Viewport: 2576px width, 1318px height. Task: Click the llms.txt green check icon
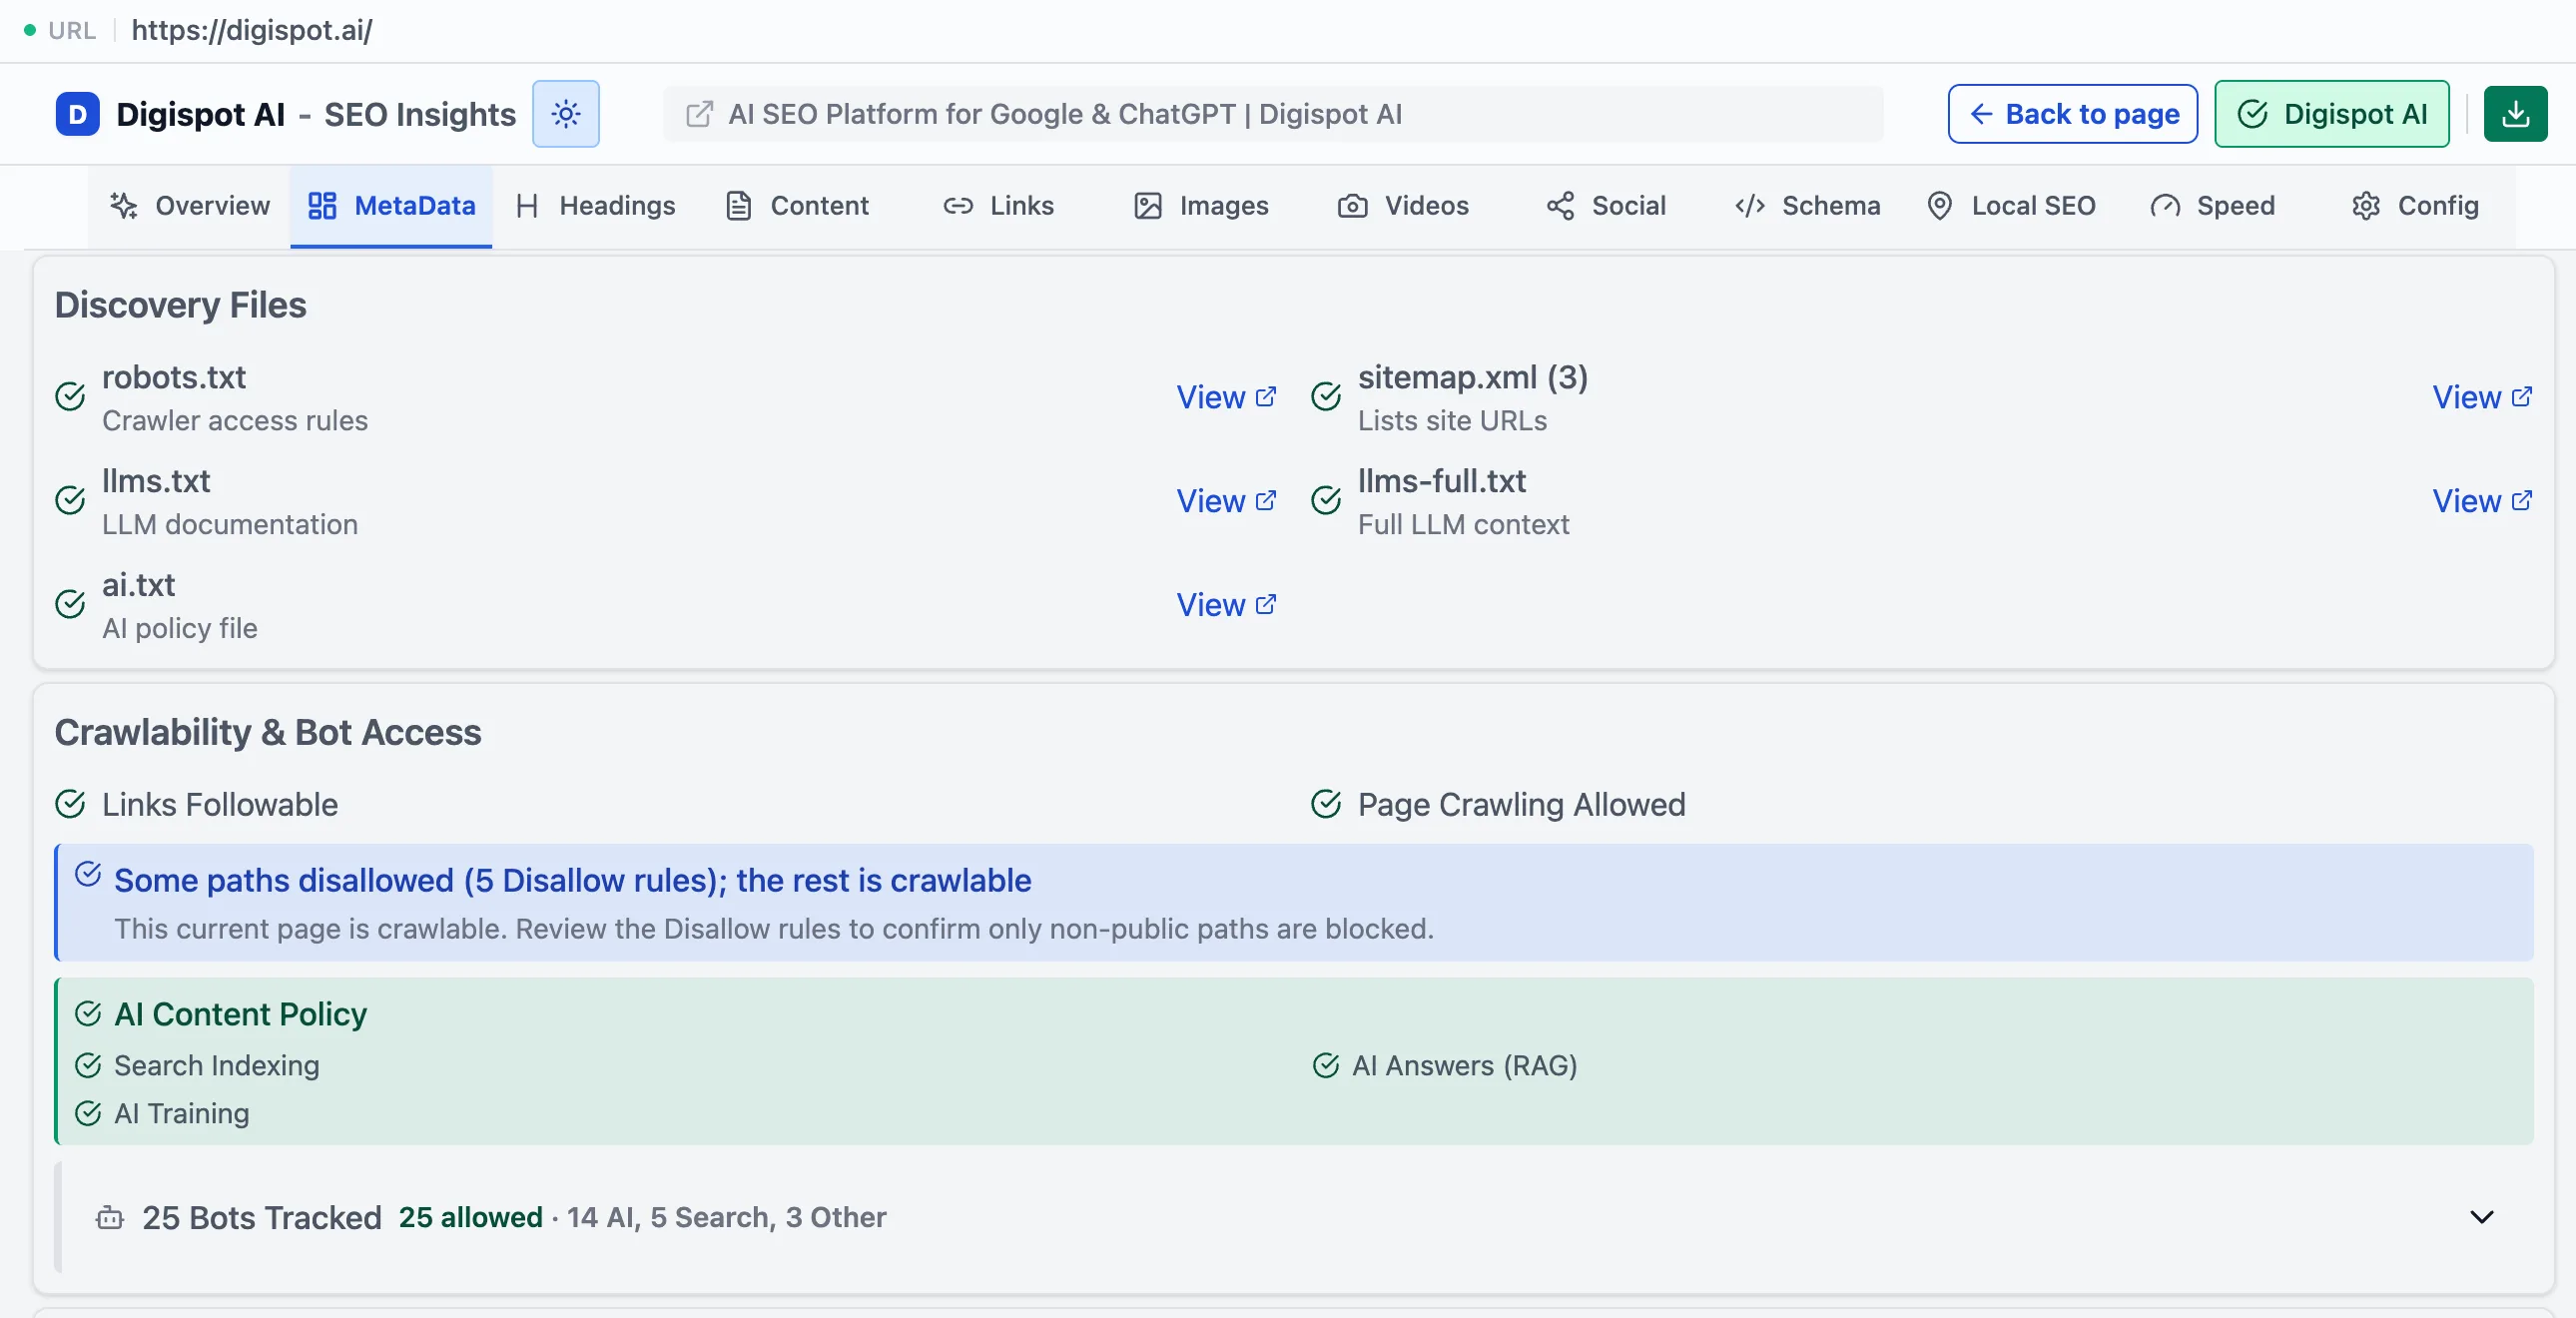(70, 500)
